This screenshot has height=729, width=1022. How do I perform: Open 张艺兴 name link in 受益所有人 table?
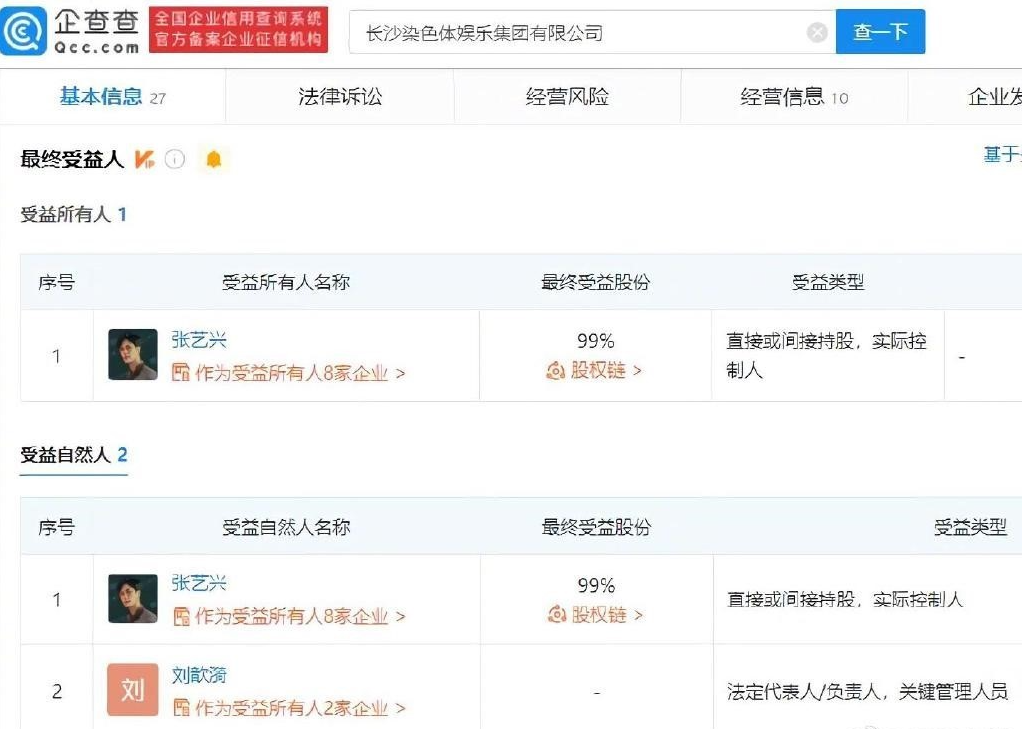coord(199,340)
